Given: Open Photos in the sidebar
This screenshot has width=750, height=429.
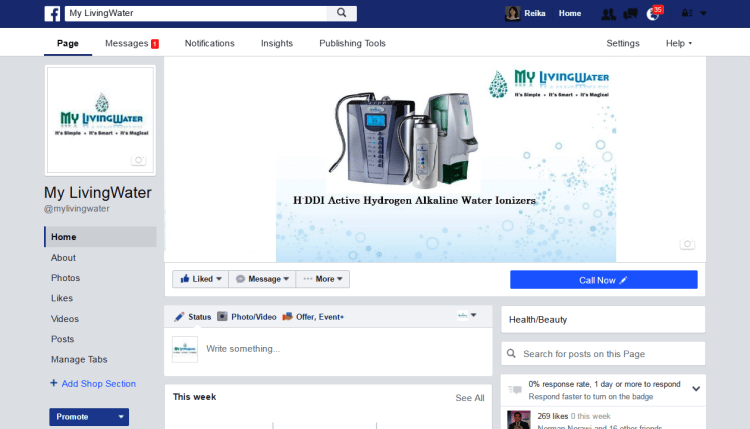Looking at the screenshot, I should [x=66, y=278].
